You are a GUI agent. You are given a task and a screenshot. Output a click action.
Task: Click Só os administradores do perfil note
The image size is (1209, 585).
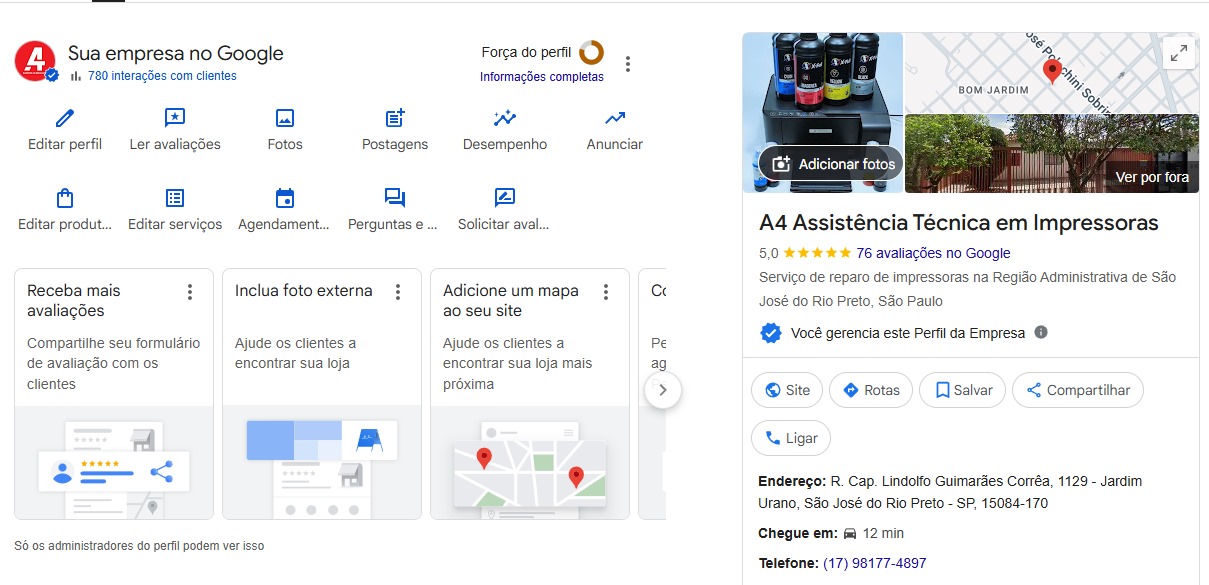[139, 546]
